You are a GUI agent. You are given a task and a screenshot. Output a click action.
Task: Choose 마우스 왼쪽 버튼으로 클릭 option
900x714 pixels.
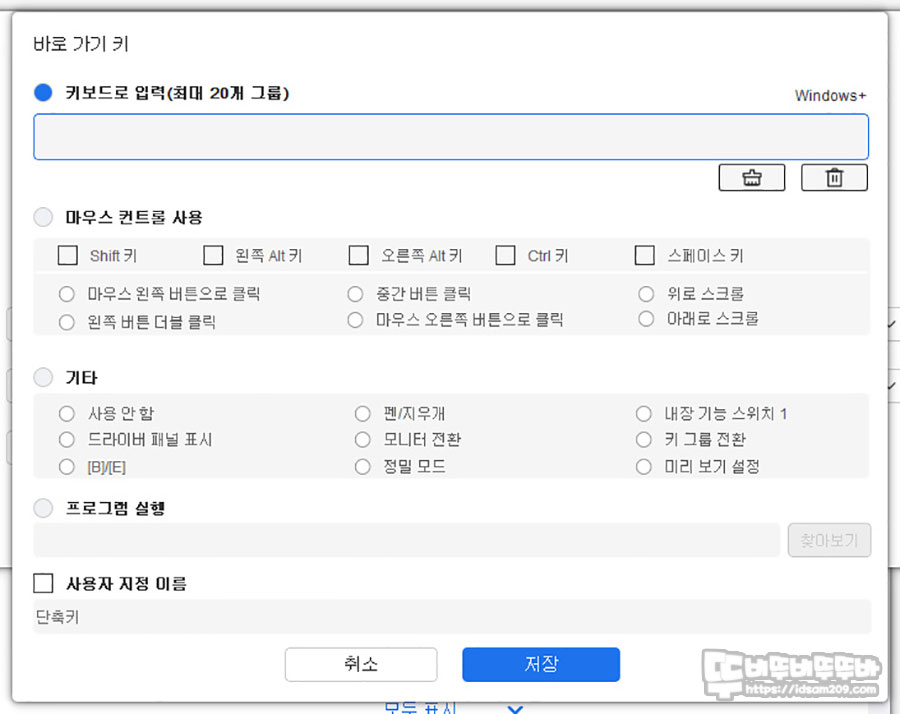(67, 294)
